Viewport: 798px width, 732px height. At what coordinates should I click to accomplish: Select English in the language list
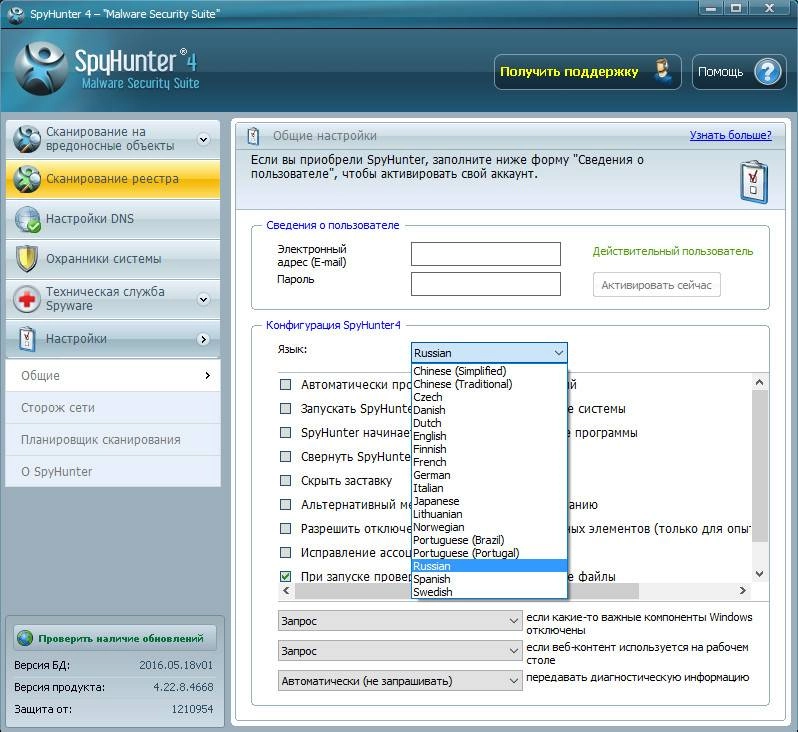pyautogui.click(x=489, y=436)
